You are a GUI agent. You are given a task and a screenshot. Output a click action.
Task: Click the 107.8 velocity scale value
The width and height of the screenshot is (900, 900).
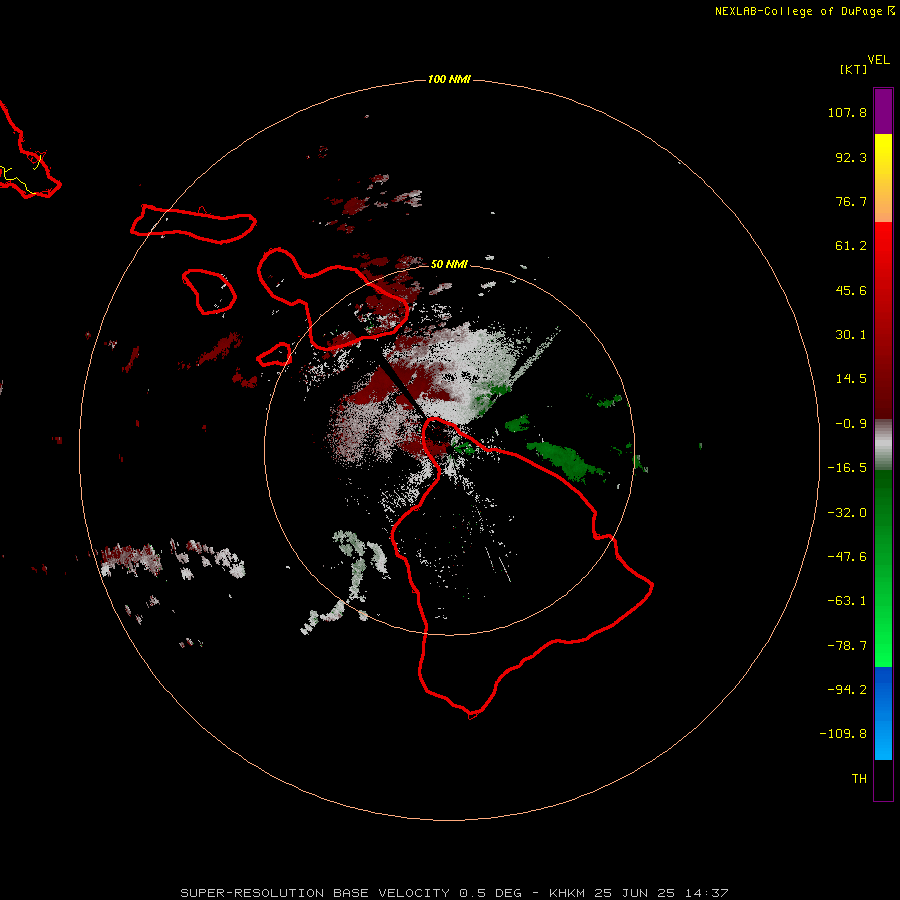847,112
